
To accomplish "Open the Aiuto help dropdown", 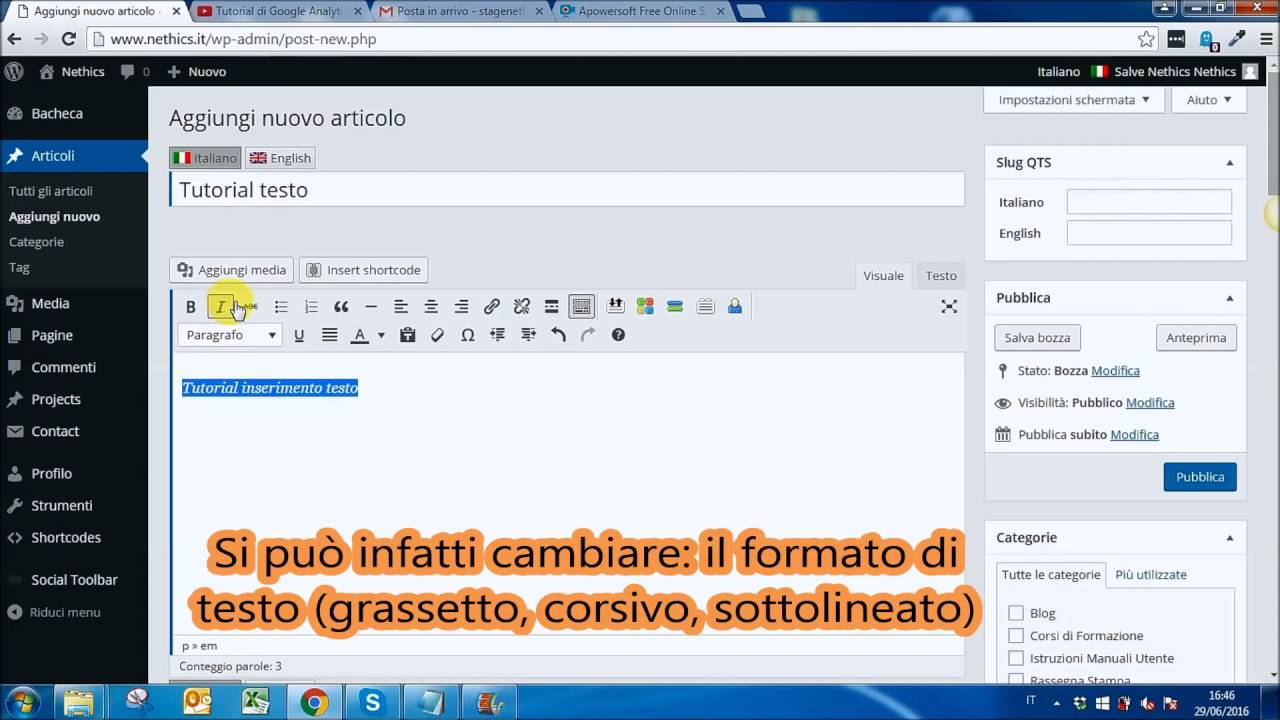I will point(1209,100).
